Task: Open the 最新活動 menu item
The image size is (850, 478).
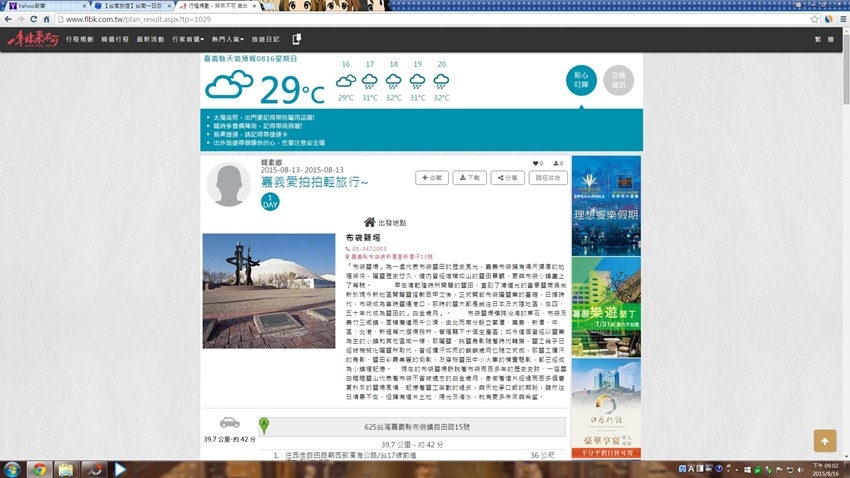Action: tap(150, 39)
